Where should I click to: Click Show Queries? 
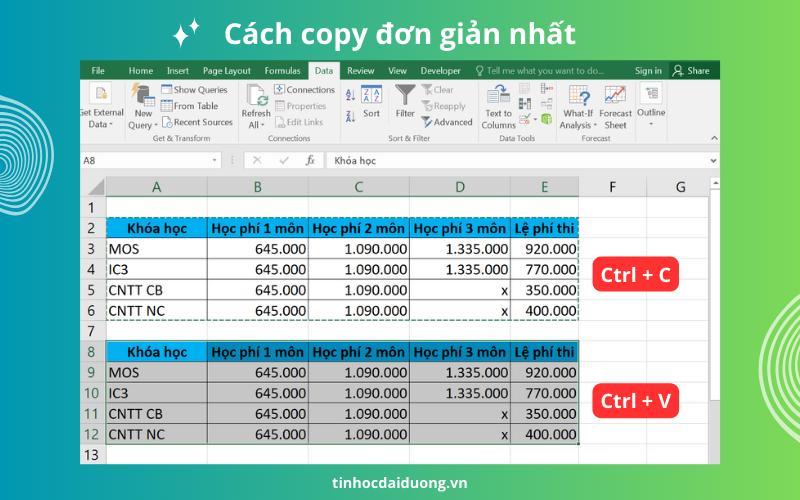[x=194, y=89]
